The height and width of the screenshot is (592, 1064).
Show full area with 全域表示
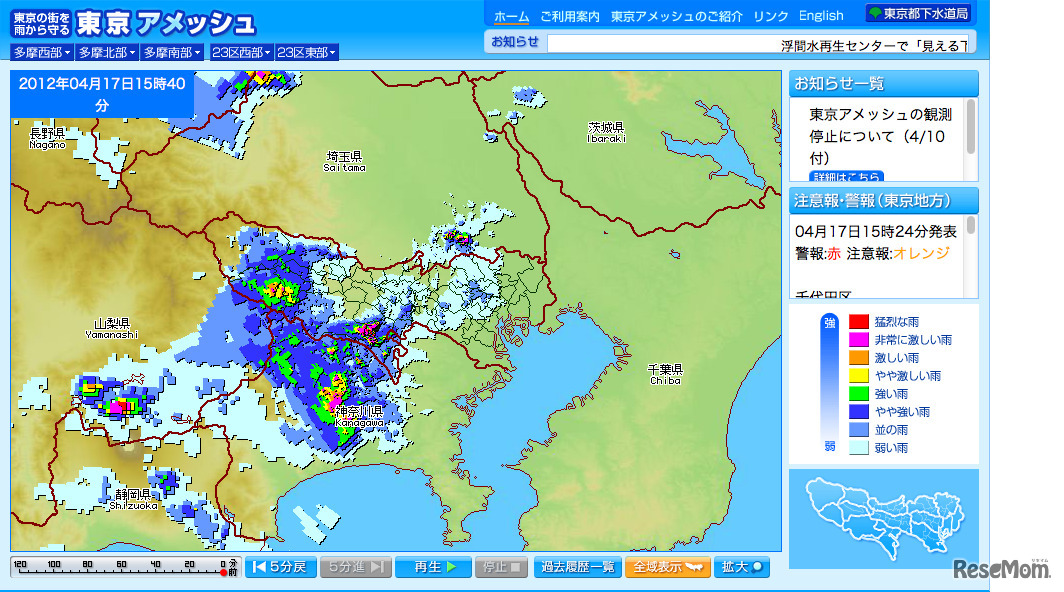pyautogui.click(x=668, y=567)
